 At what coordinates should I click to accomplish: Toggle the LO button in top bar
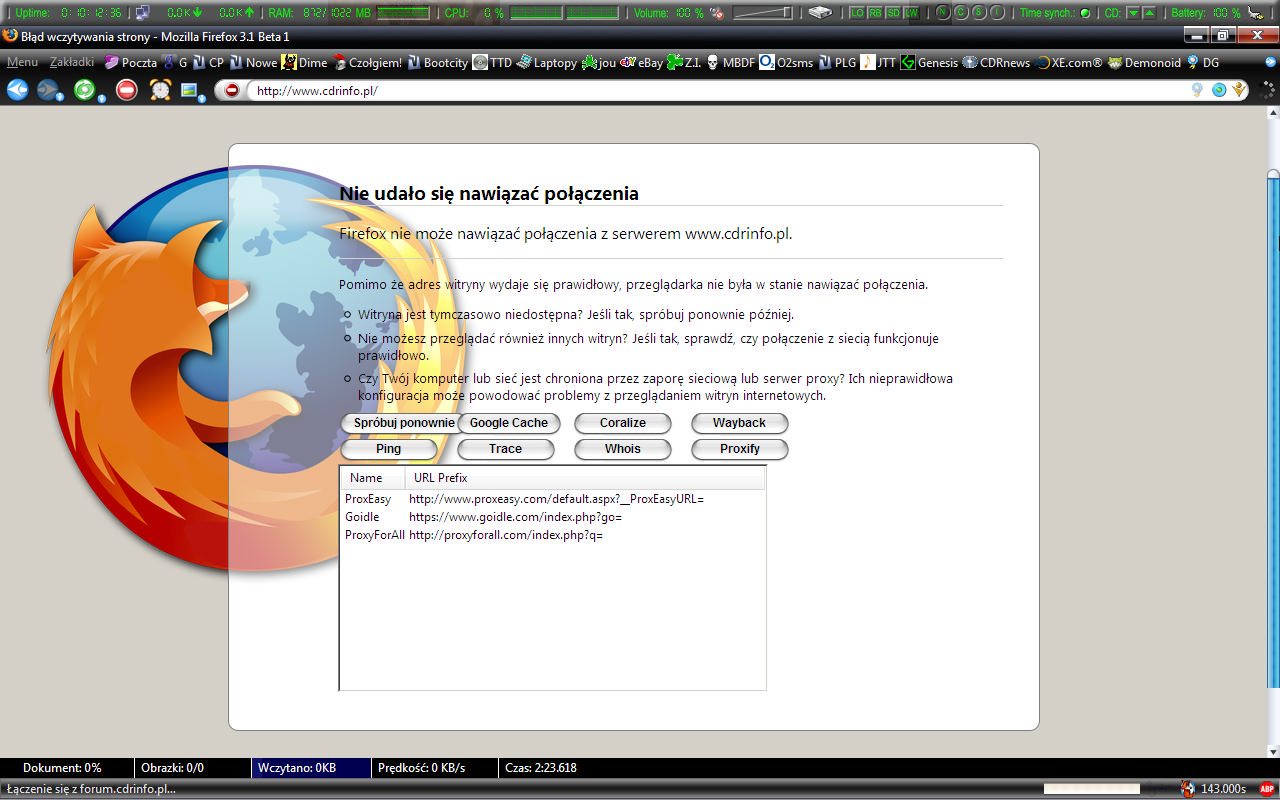(x=857, y=13)
